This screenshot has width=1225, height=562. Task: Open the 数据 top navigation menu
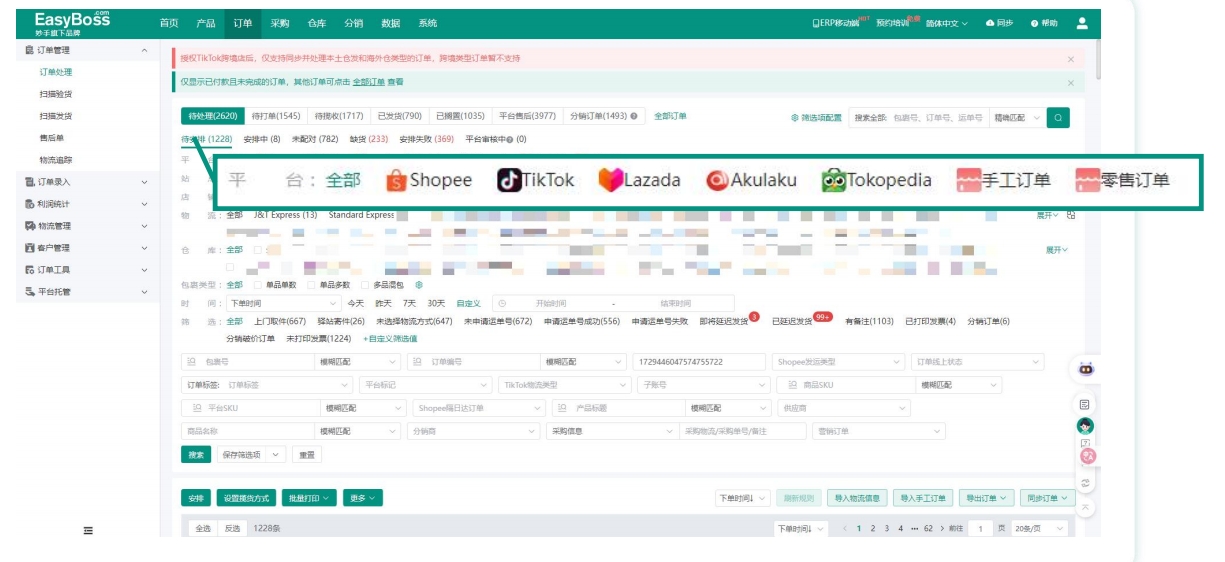click(x=390, y=23)
